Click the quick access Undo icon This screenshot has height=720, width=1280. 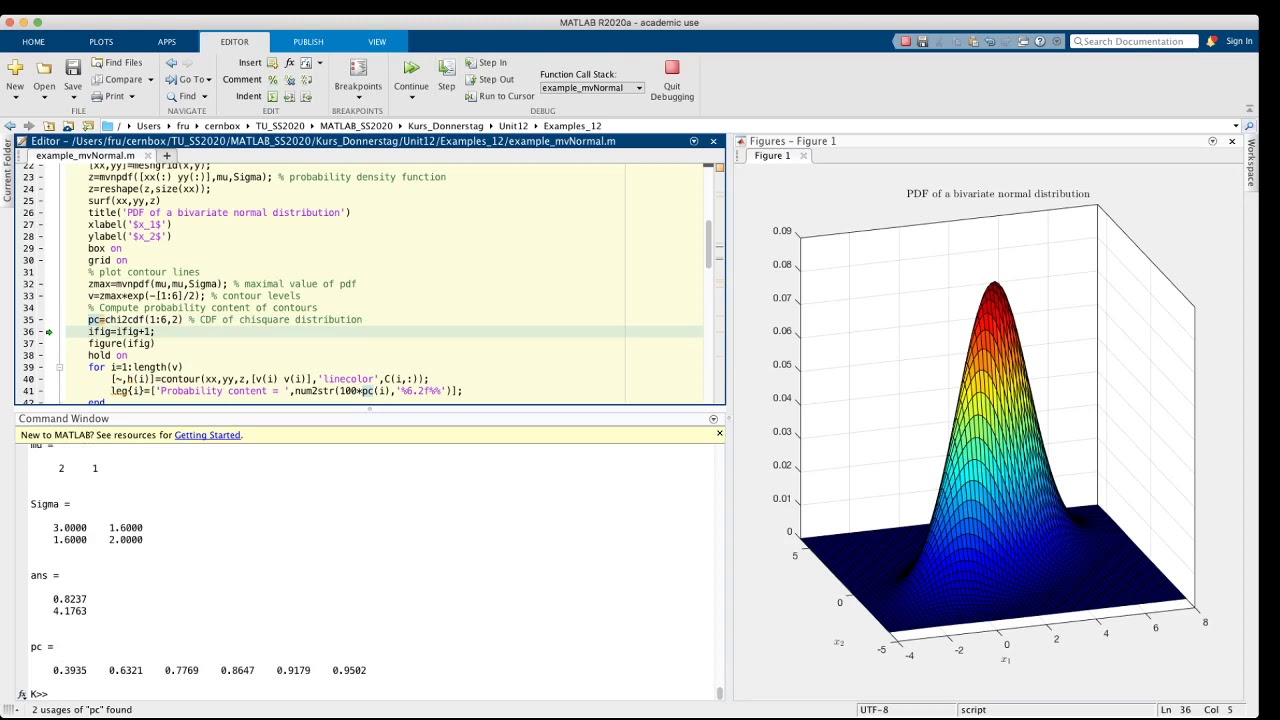tap(990, 41)
